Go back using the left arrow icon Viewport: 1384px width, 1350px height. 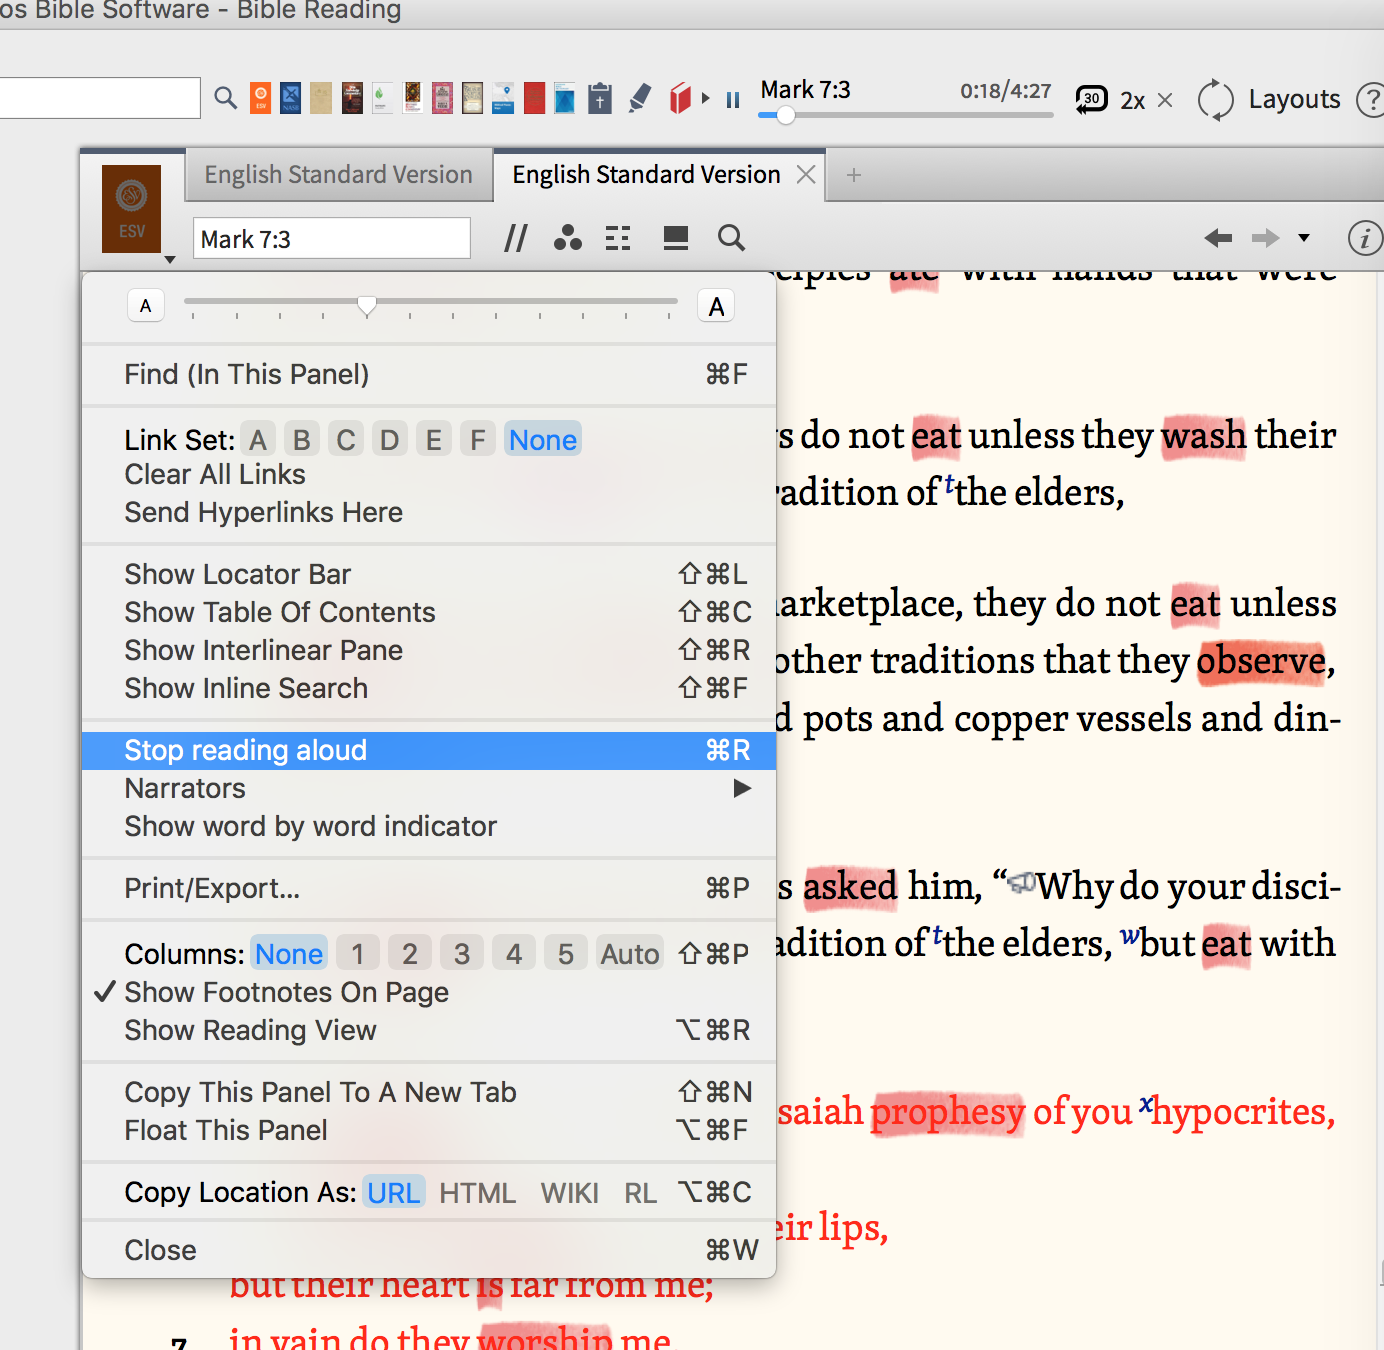[1218, 238]
